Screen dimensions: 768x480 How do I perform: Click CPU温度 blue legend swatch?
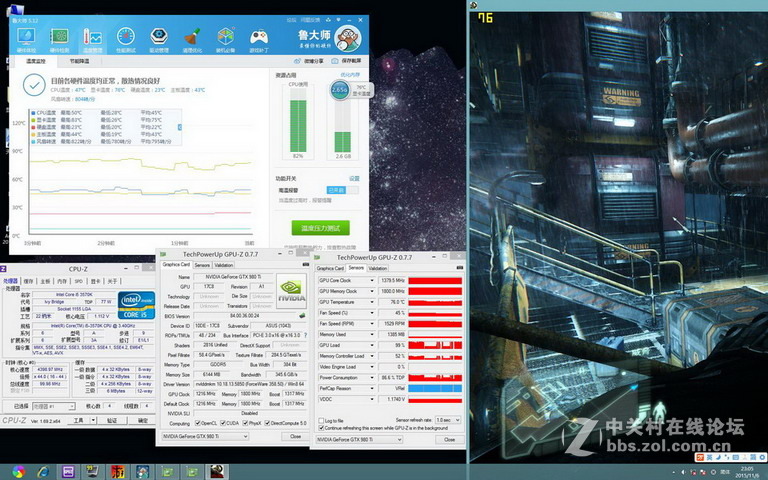click(x=33, y=113)
